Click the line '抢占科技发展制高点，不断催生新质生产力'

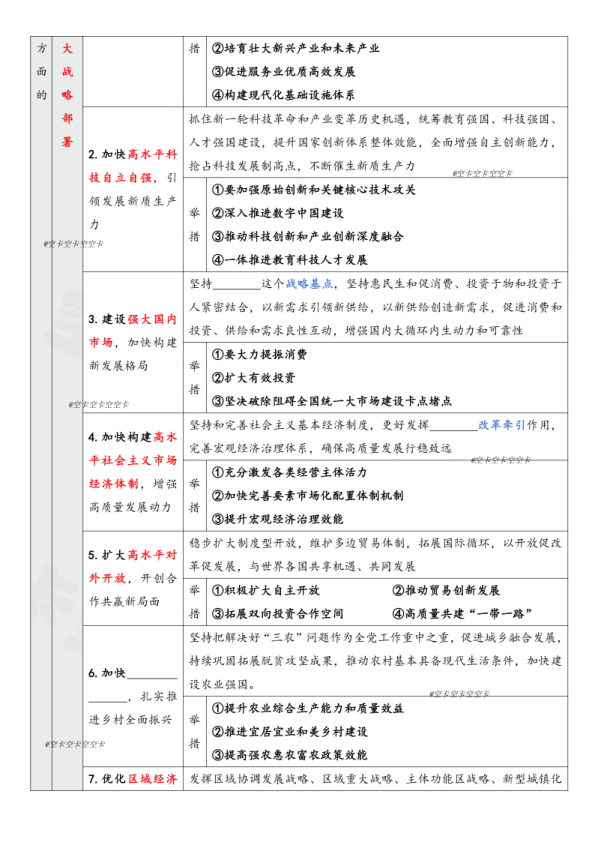pyautogui.click(x=302, y=166)
